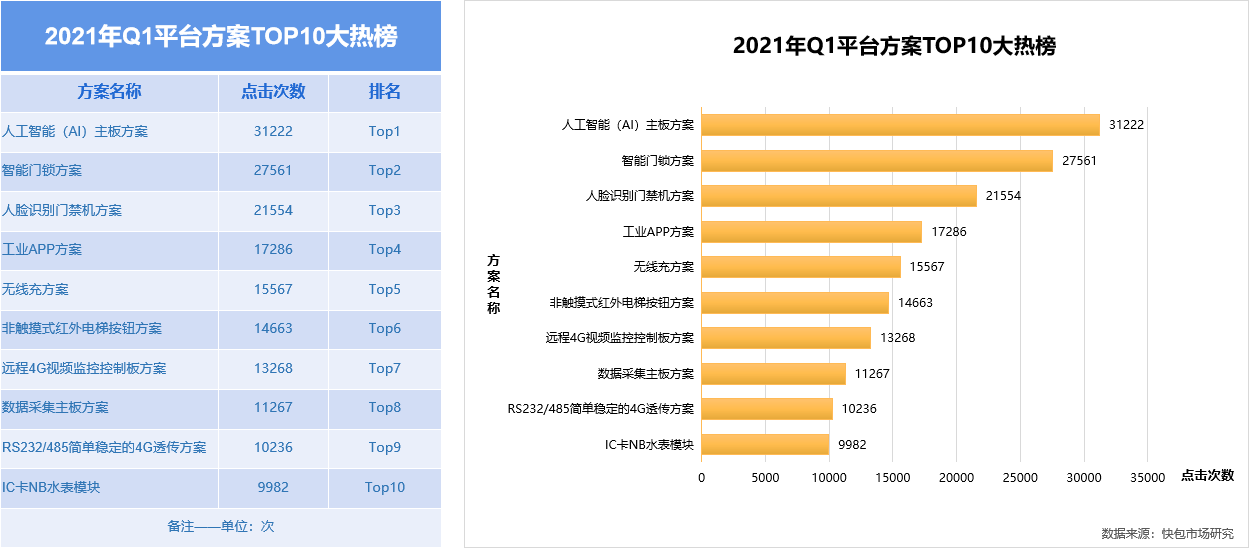Viewport: 1249px width, 549px height.
Task: Click the Top6 rank cell
Action: coord(385,329)
